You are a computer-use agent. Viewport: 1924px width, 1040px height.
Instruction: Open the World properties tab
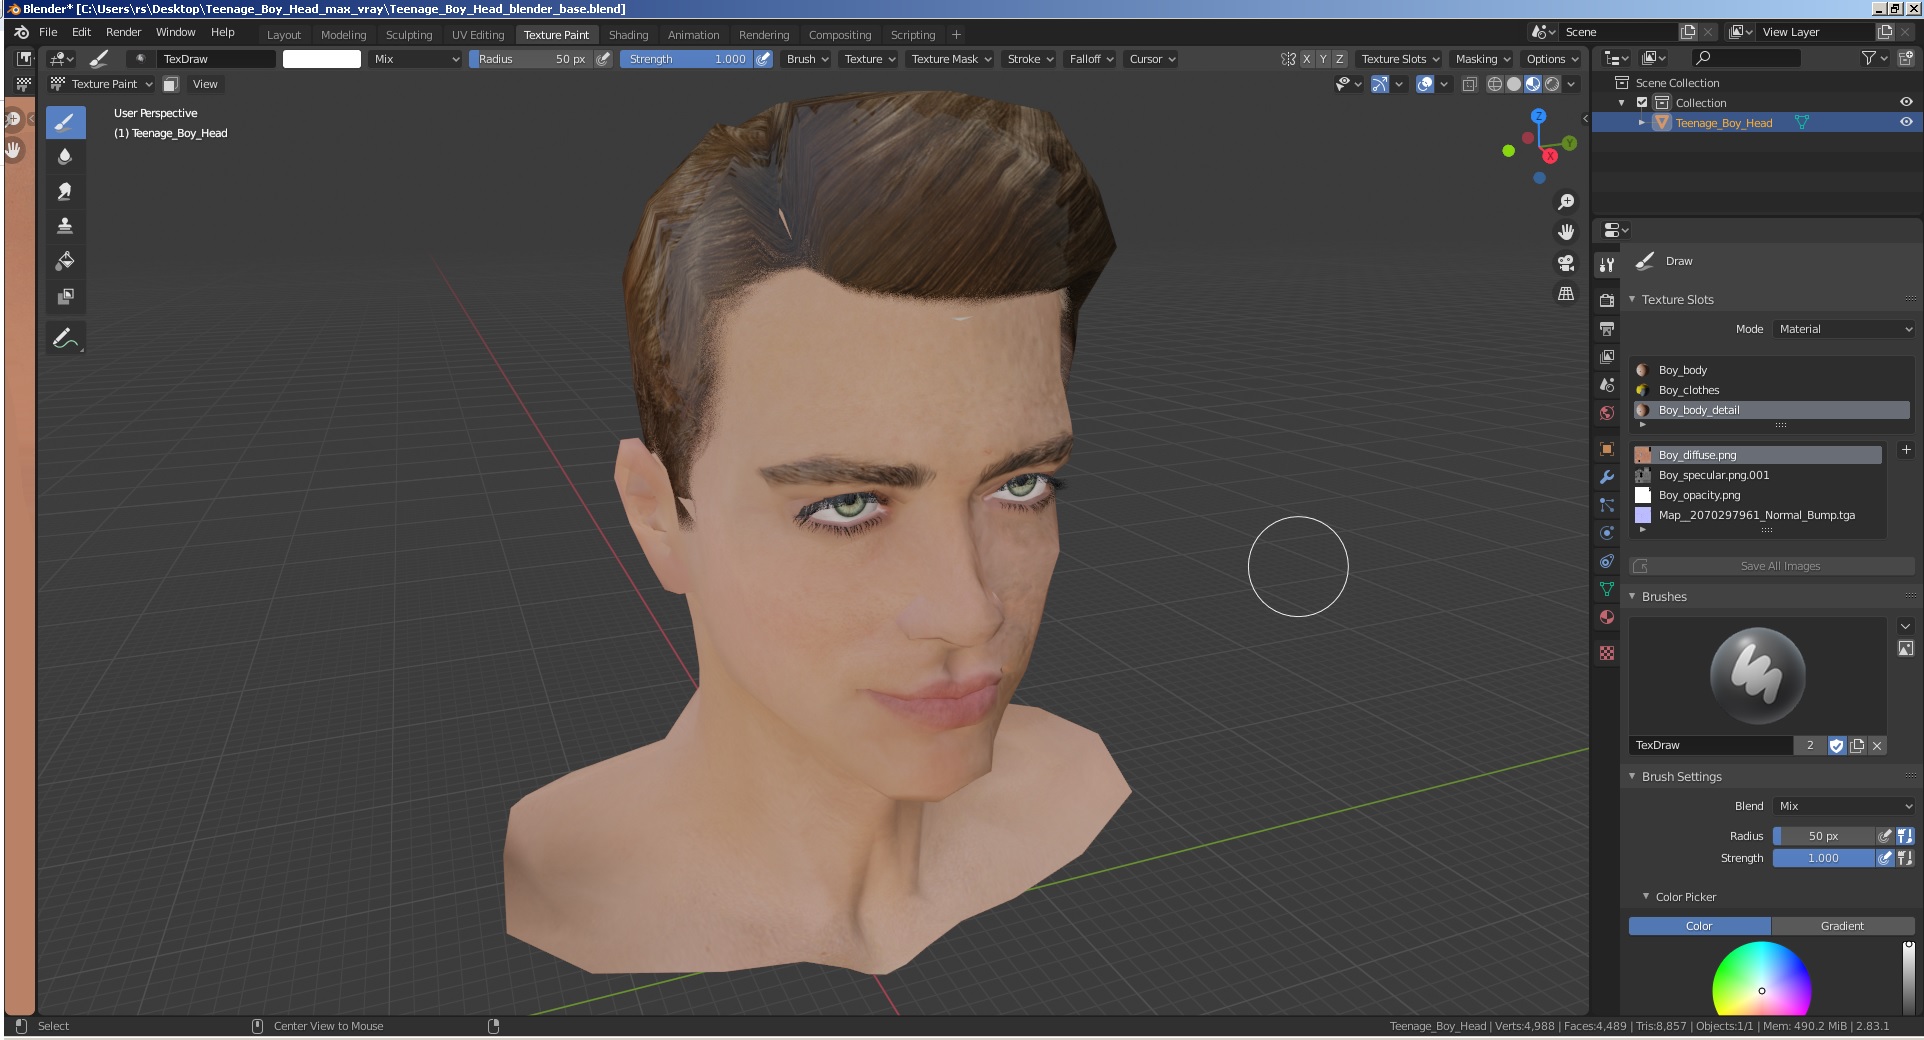1607,412
